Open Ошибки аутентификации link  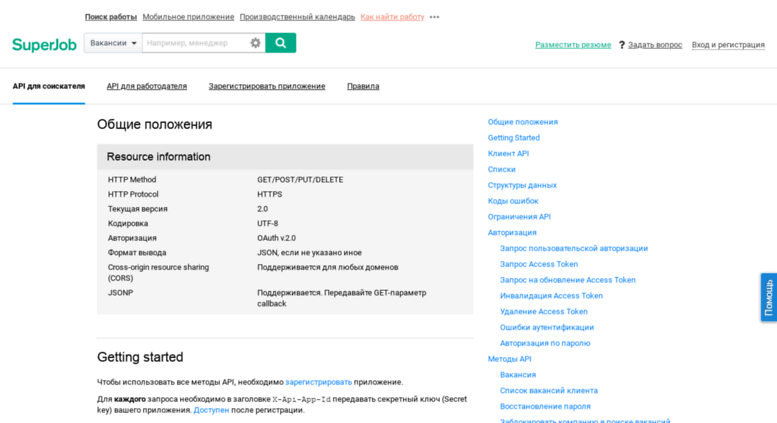tap(547, 328)
